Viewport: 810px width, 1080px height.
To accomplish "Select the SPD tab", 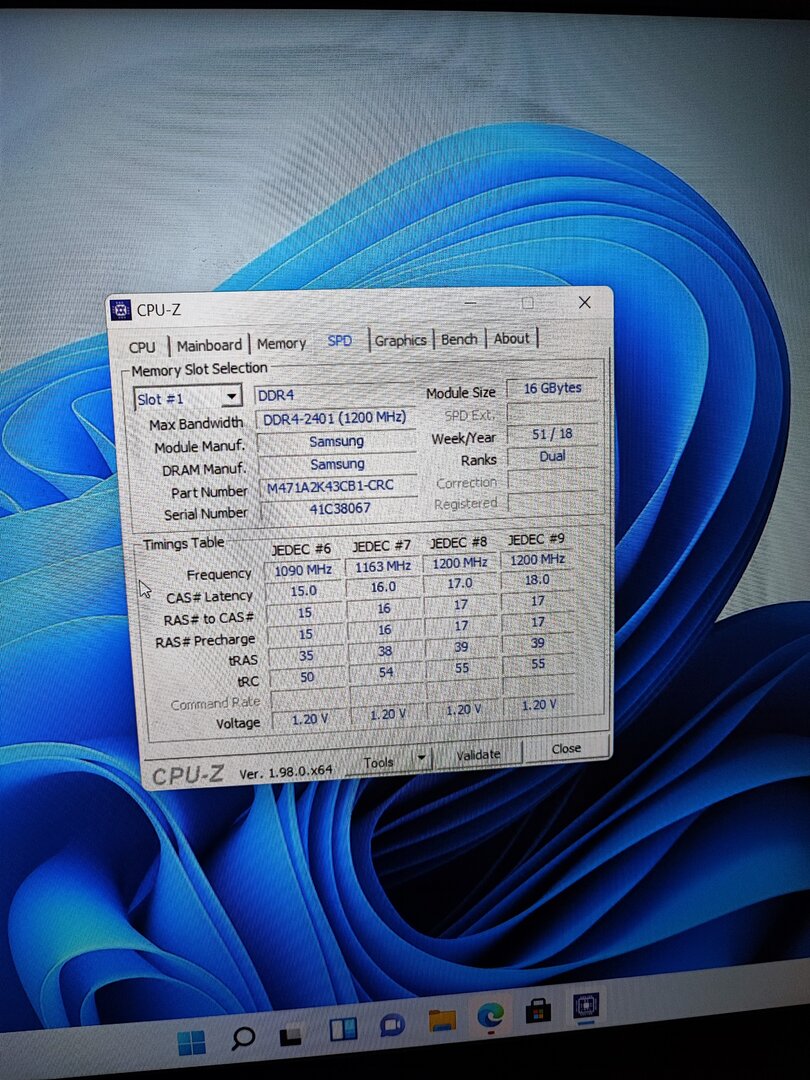I will click(340, 341).
